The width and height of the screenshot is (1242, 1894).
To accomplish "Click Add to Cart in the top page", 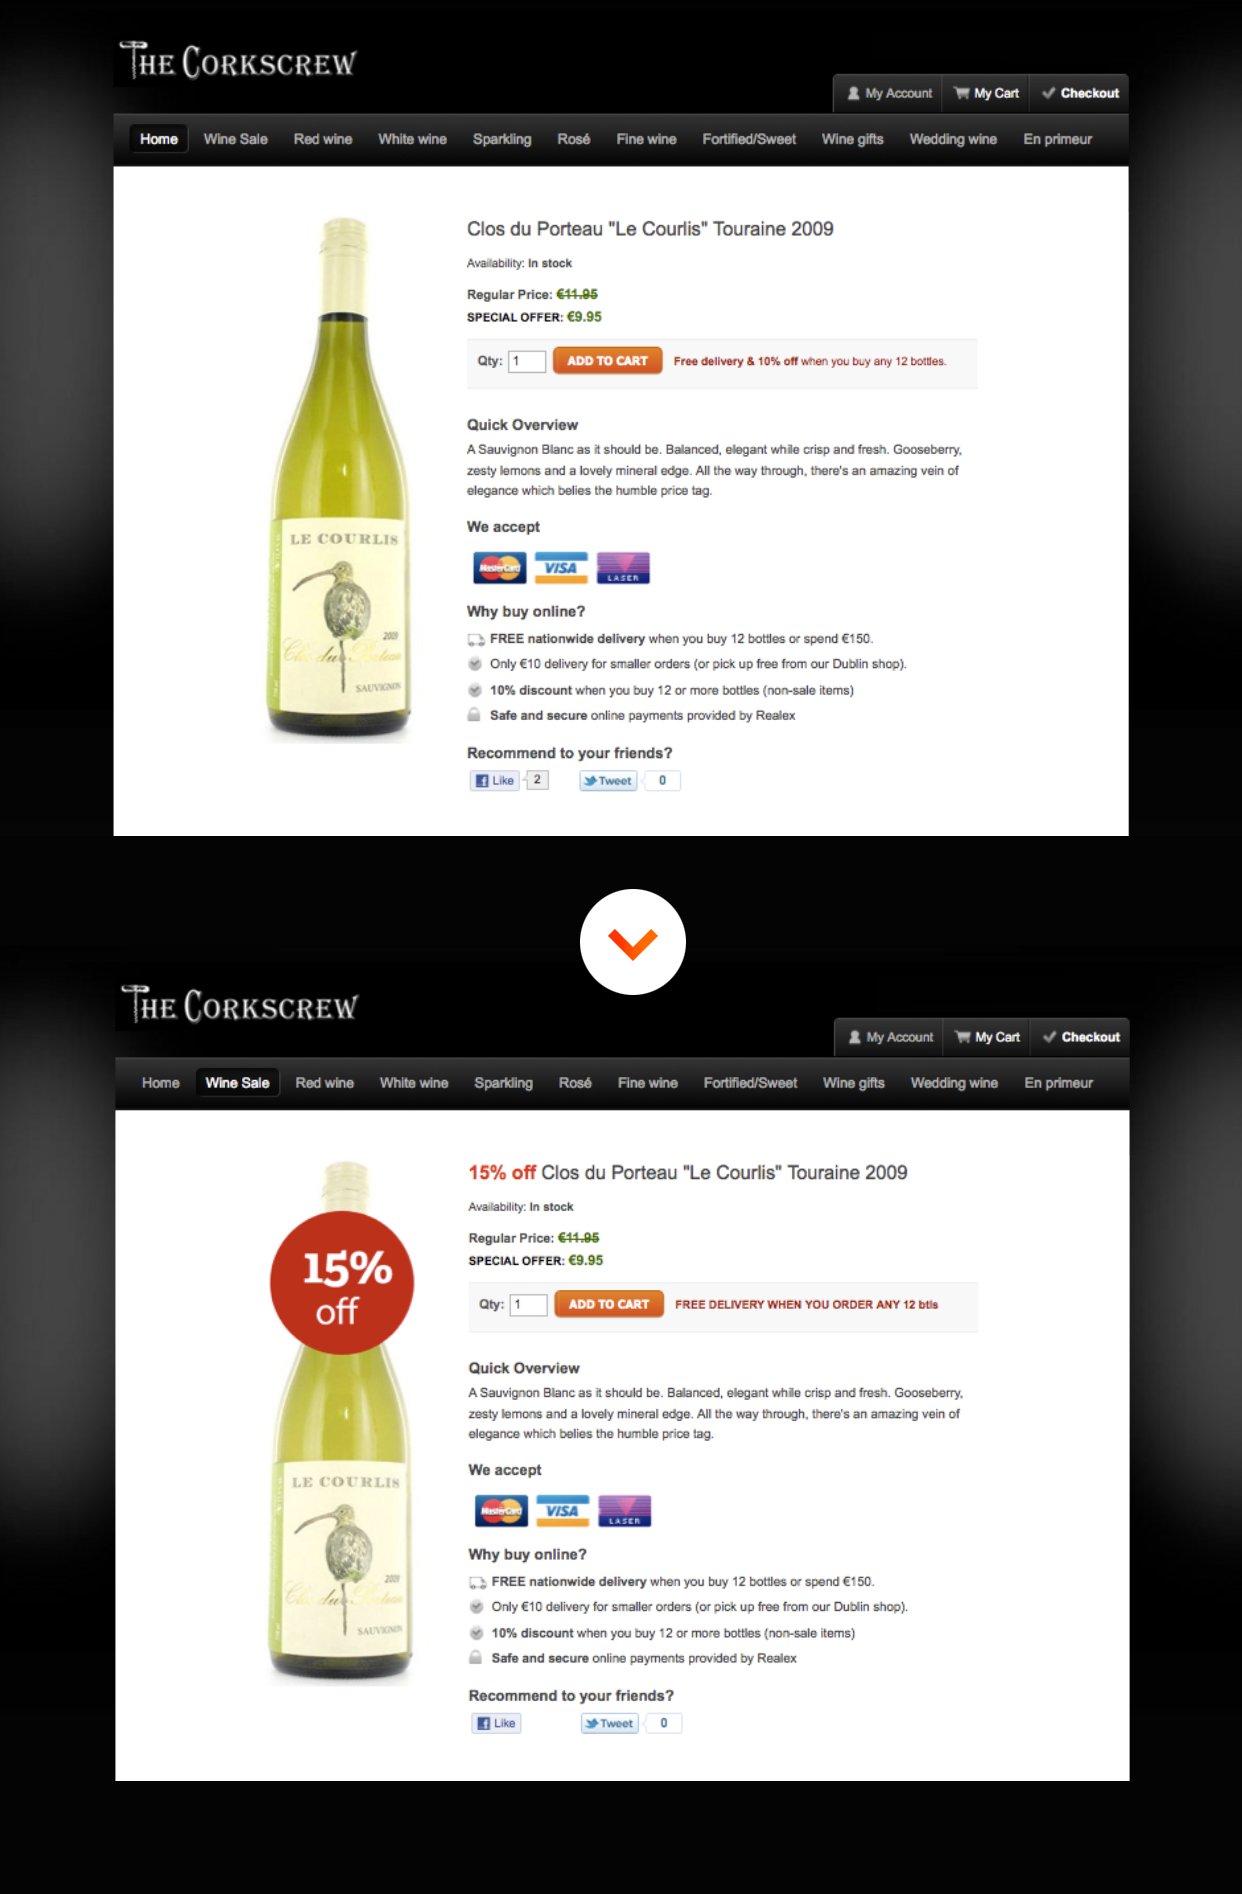I will click(x=608, y=361).
